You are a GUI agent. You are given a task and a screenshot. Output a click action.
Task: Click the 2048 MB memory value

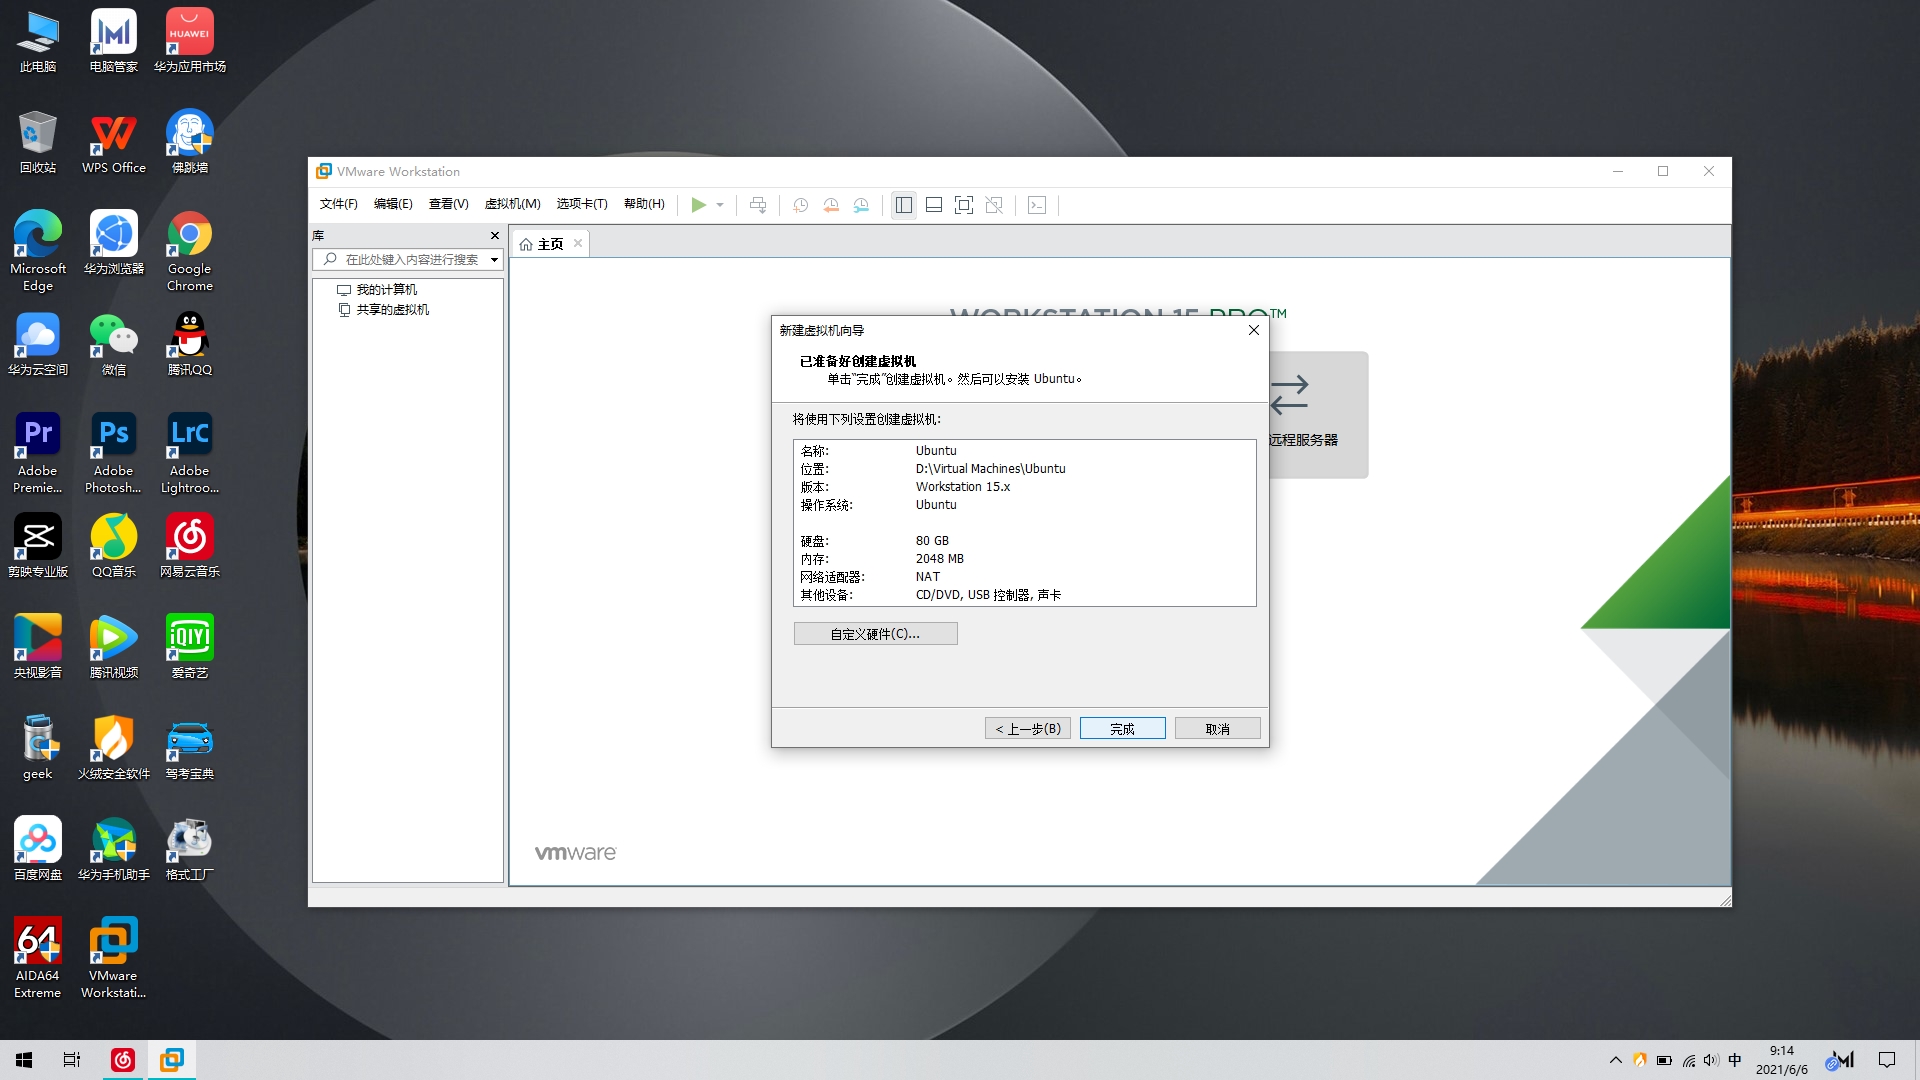pos(939,559)
